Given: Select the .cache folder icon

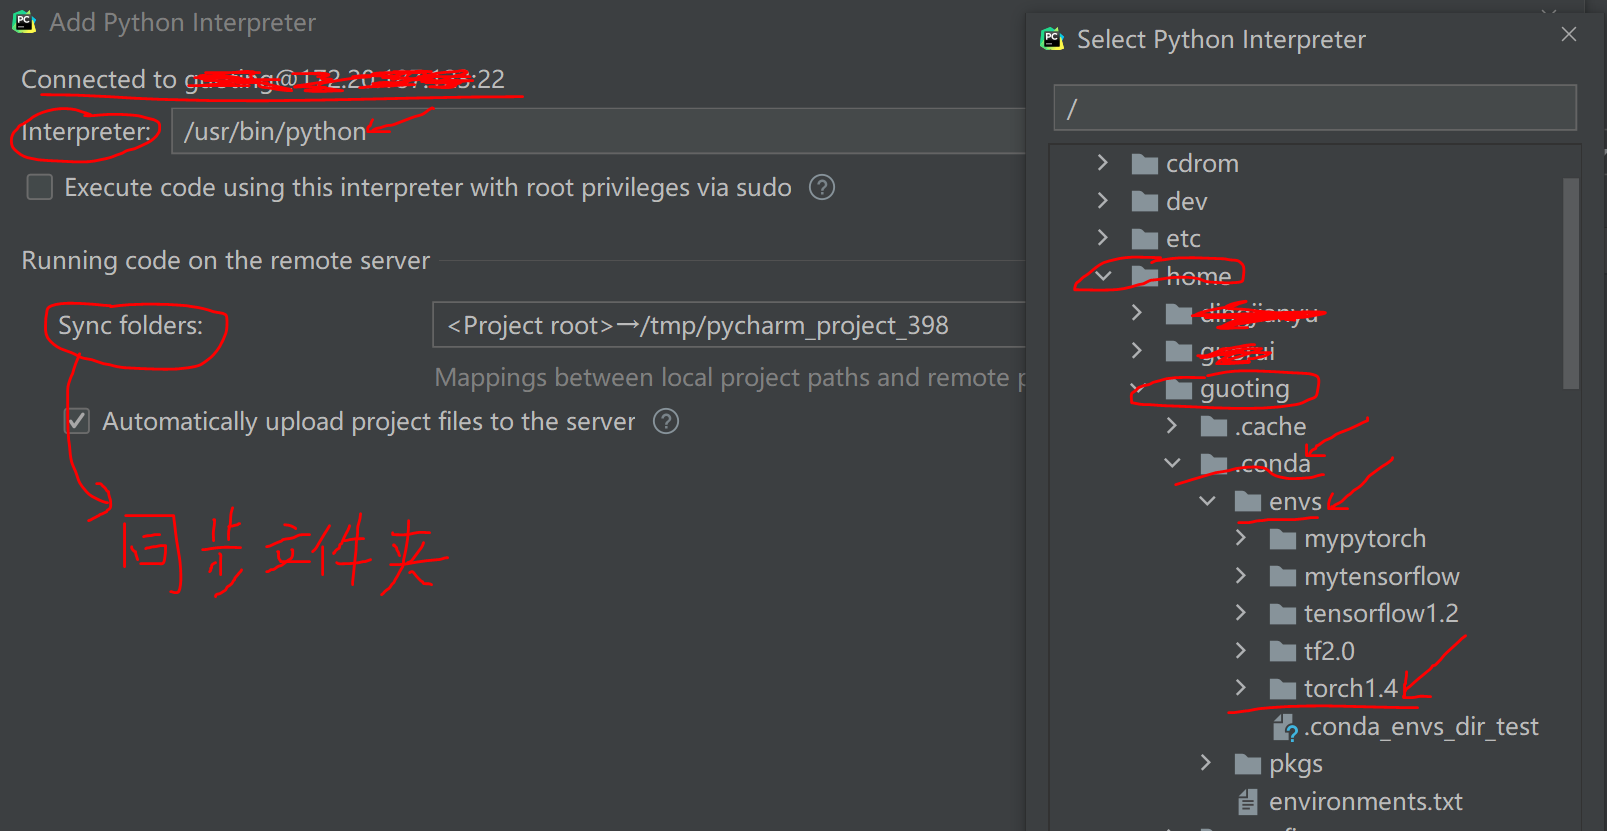Looking at the screenshot, I should tap(1214, 427).
